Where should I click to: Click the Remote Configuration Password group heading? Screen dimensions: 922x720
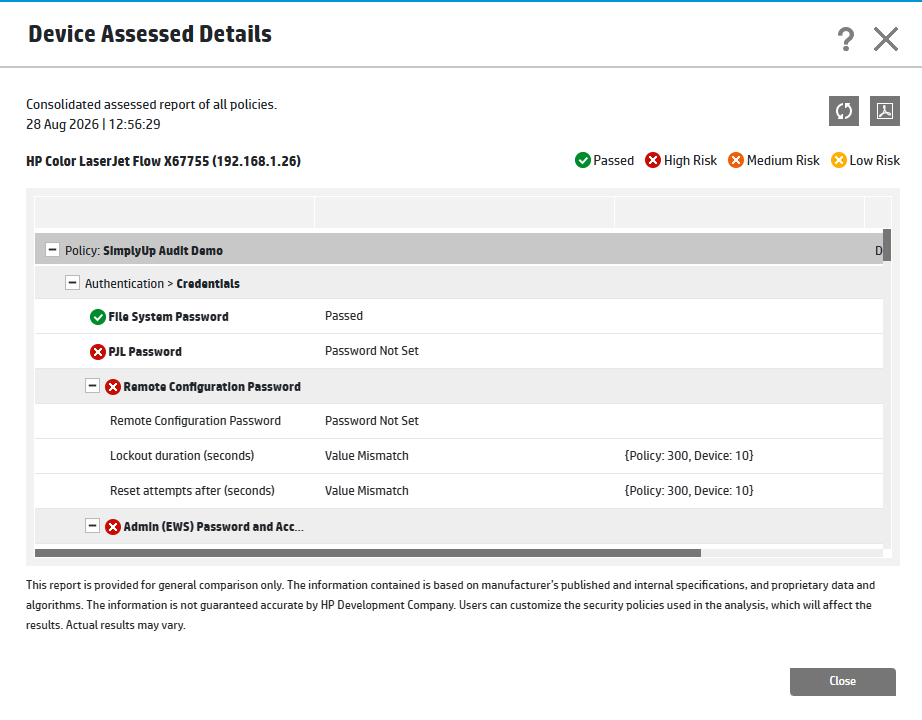click(x=212, y=386)
